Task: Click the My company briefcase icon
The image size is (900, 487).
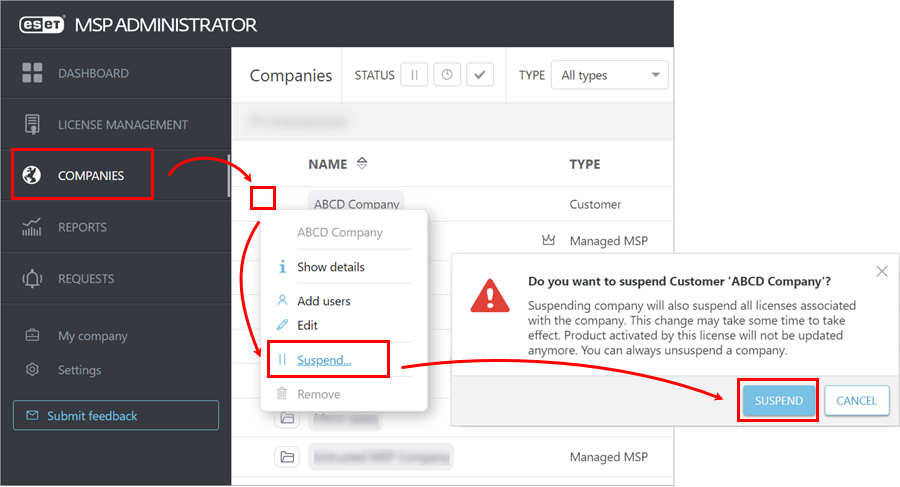Action: (x=32, y=335)
